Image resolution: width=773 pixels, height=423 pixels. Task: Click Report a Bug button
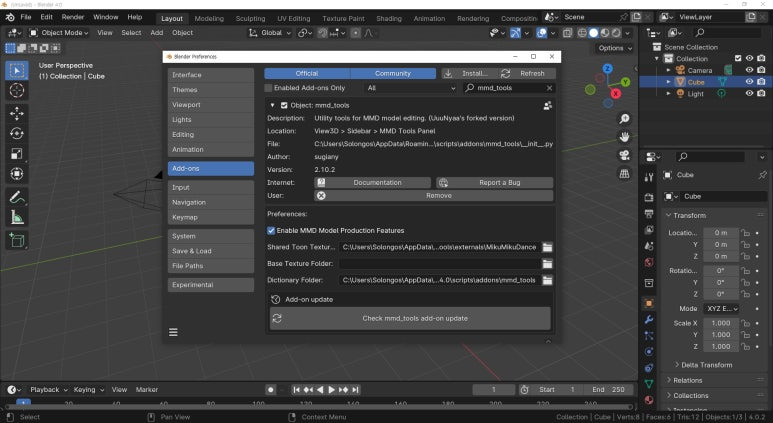pos(494,182)
